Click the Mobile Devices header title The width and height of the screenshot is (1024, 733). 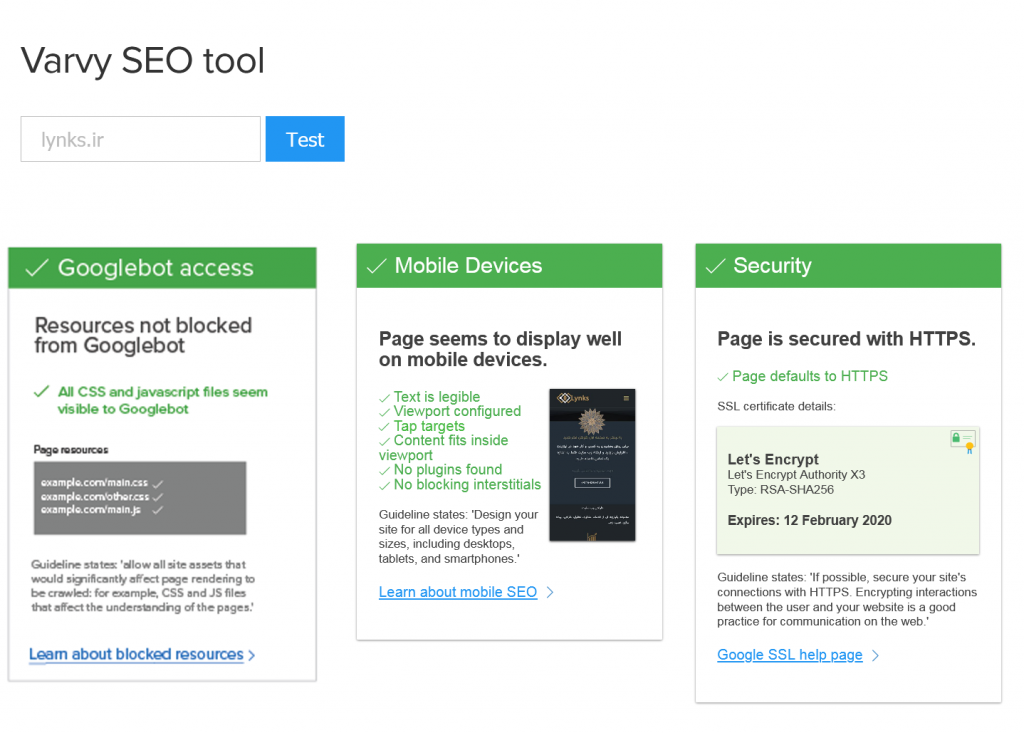[x=468, y=265]
